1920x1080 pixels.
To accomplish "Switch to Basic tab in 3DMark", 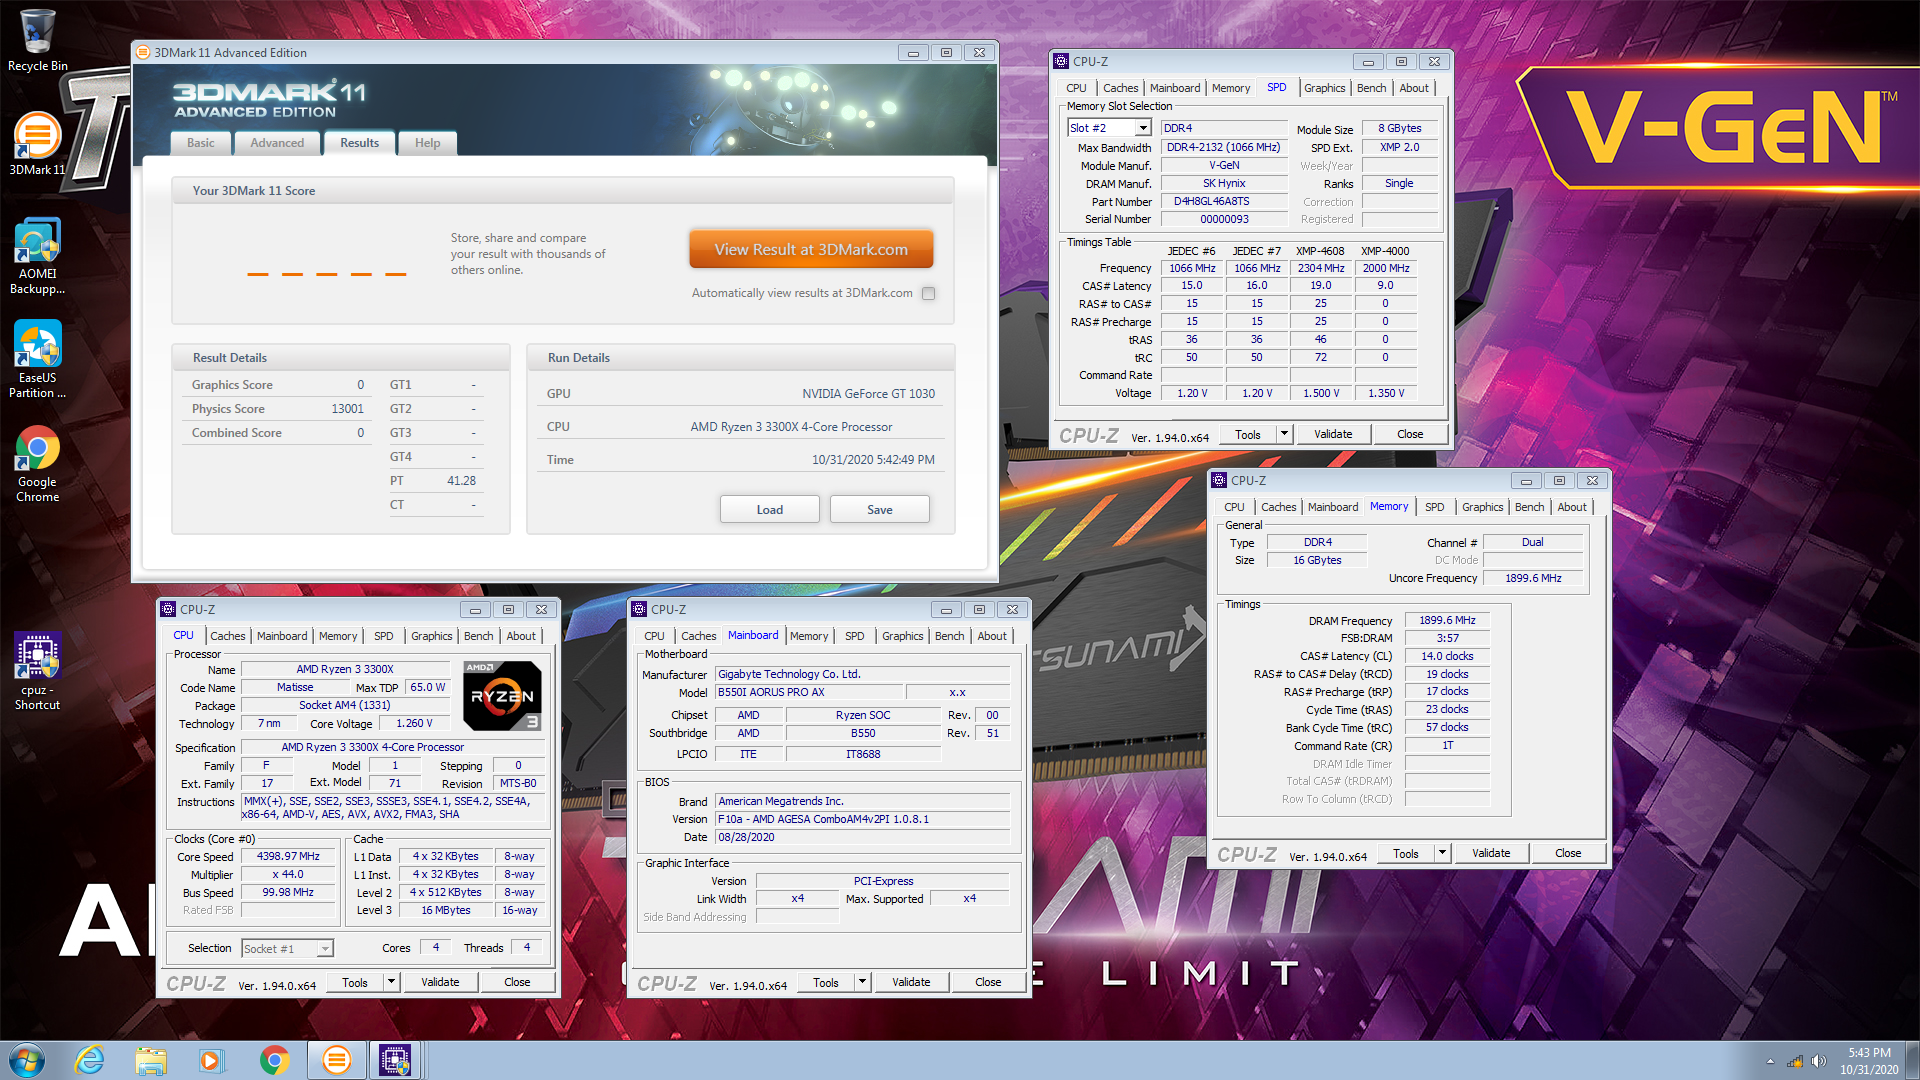I will coord(201,143).
